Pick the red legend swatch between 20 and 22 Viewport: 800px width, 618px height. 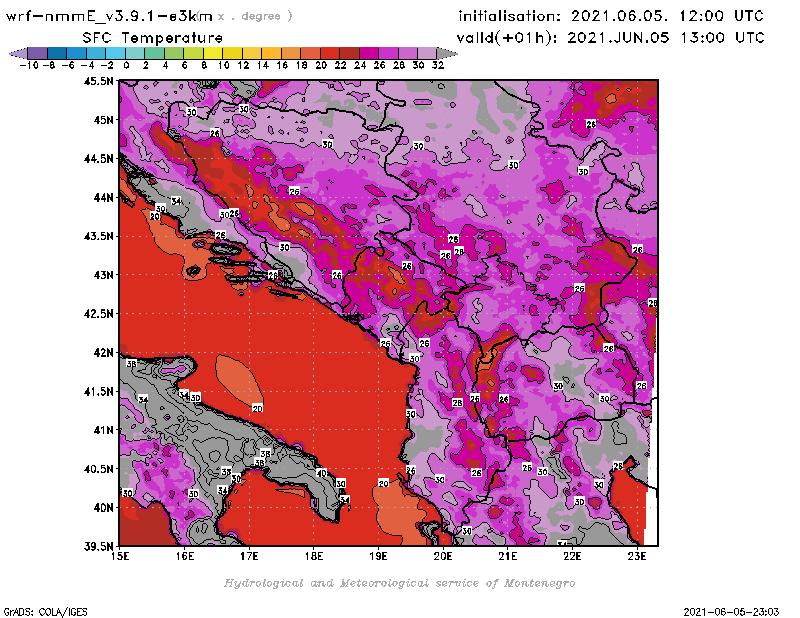[x=330, y=53]
